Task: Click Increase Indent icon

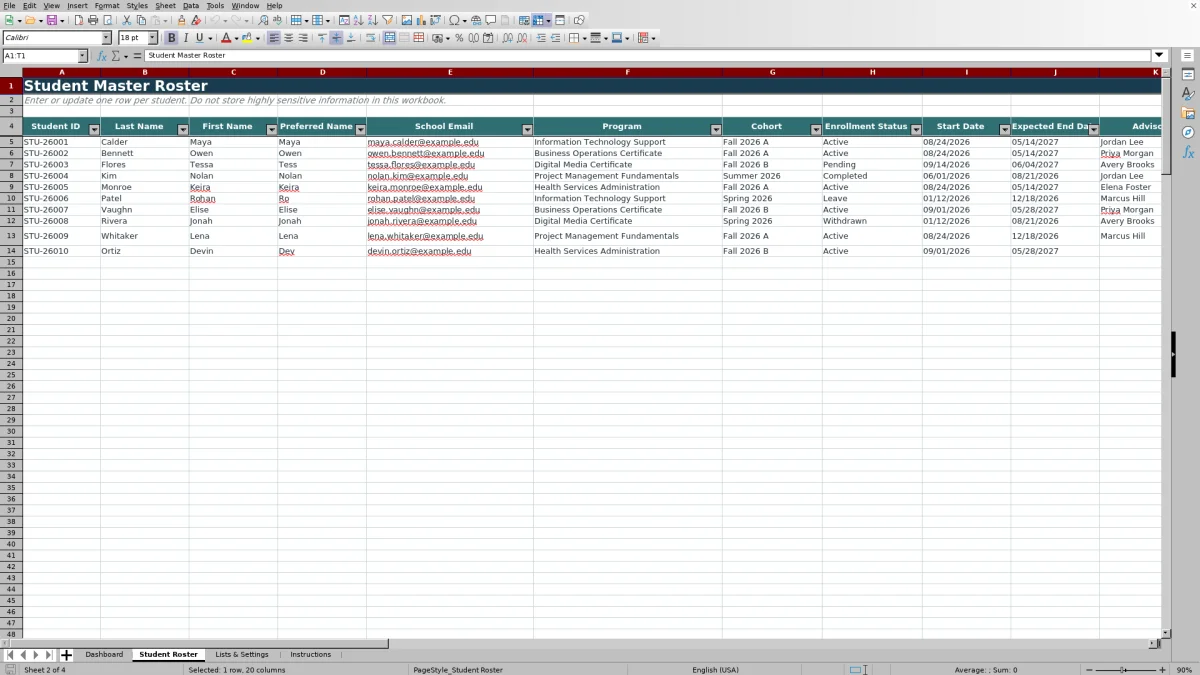Action: click(x=541, y=38)
